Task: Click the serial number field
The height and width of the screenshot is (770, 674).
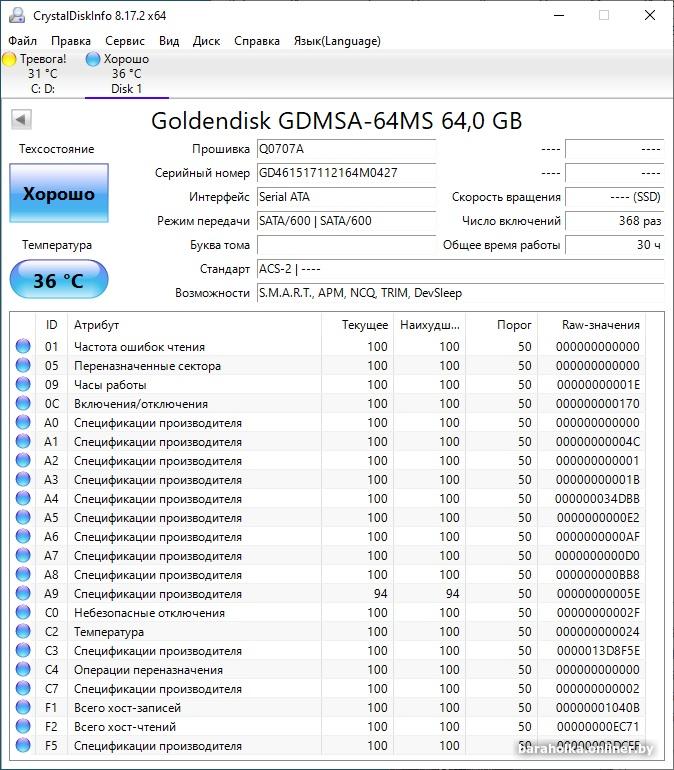Action: pos(346,173)
